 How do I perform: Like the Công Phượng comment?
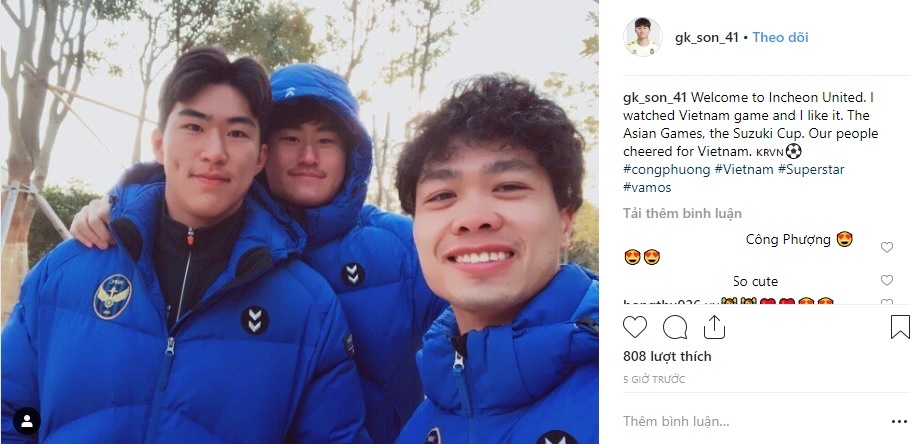(x=887, y=247)
